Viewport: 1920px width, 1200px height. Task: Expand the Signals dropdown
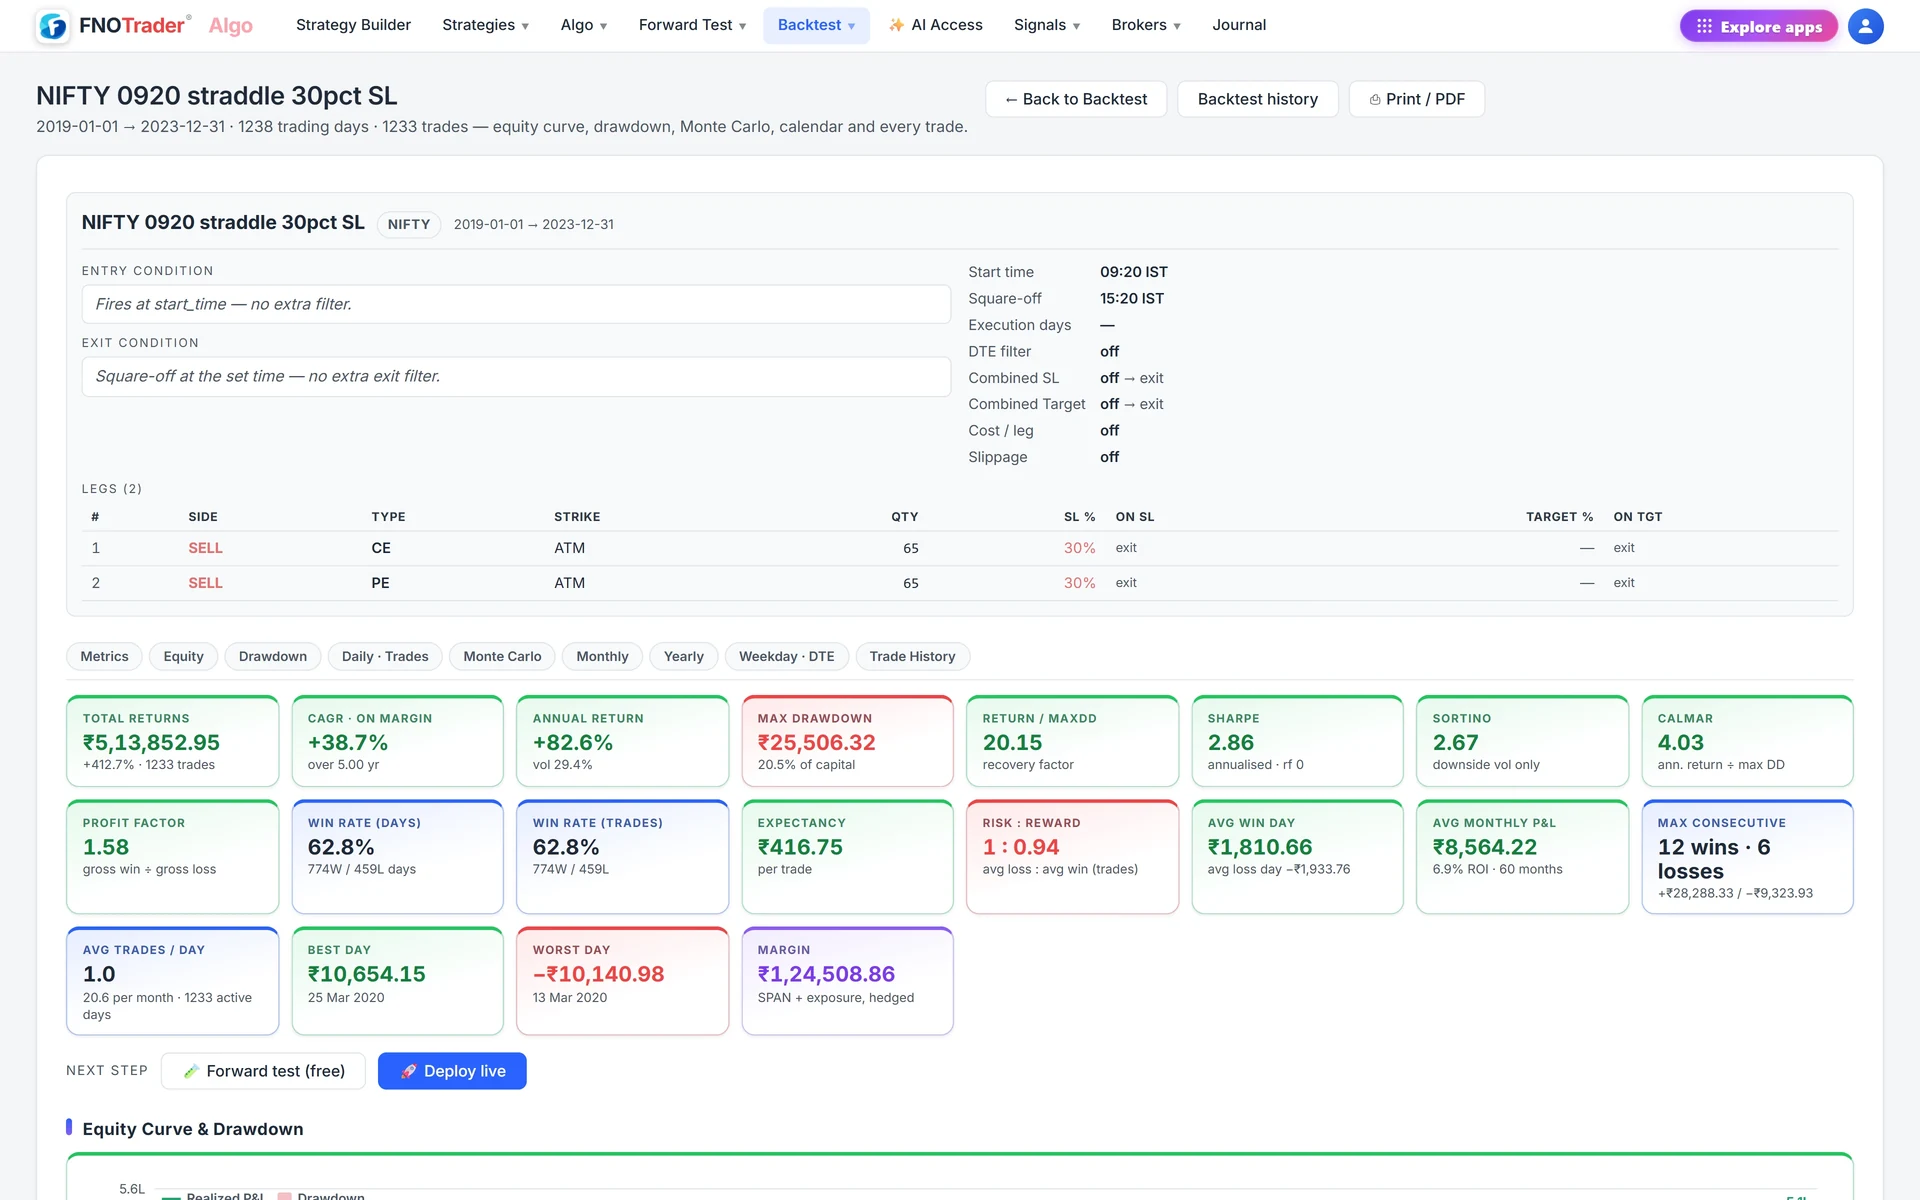pyautogui.click(x=1046, y=25)
